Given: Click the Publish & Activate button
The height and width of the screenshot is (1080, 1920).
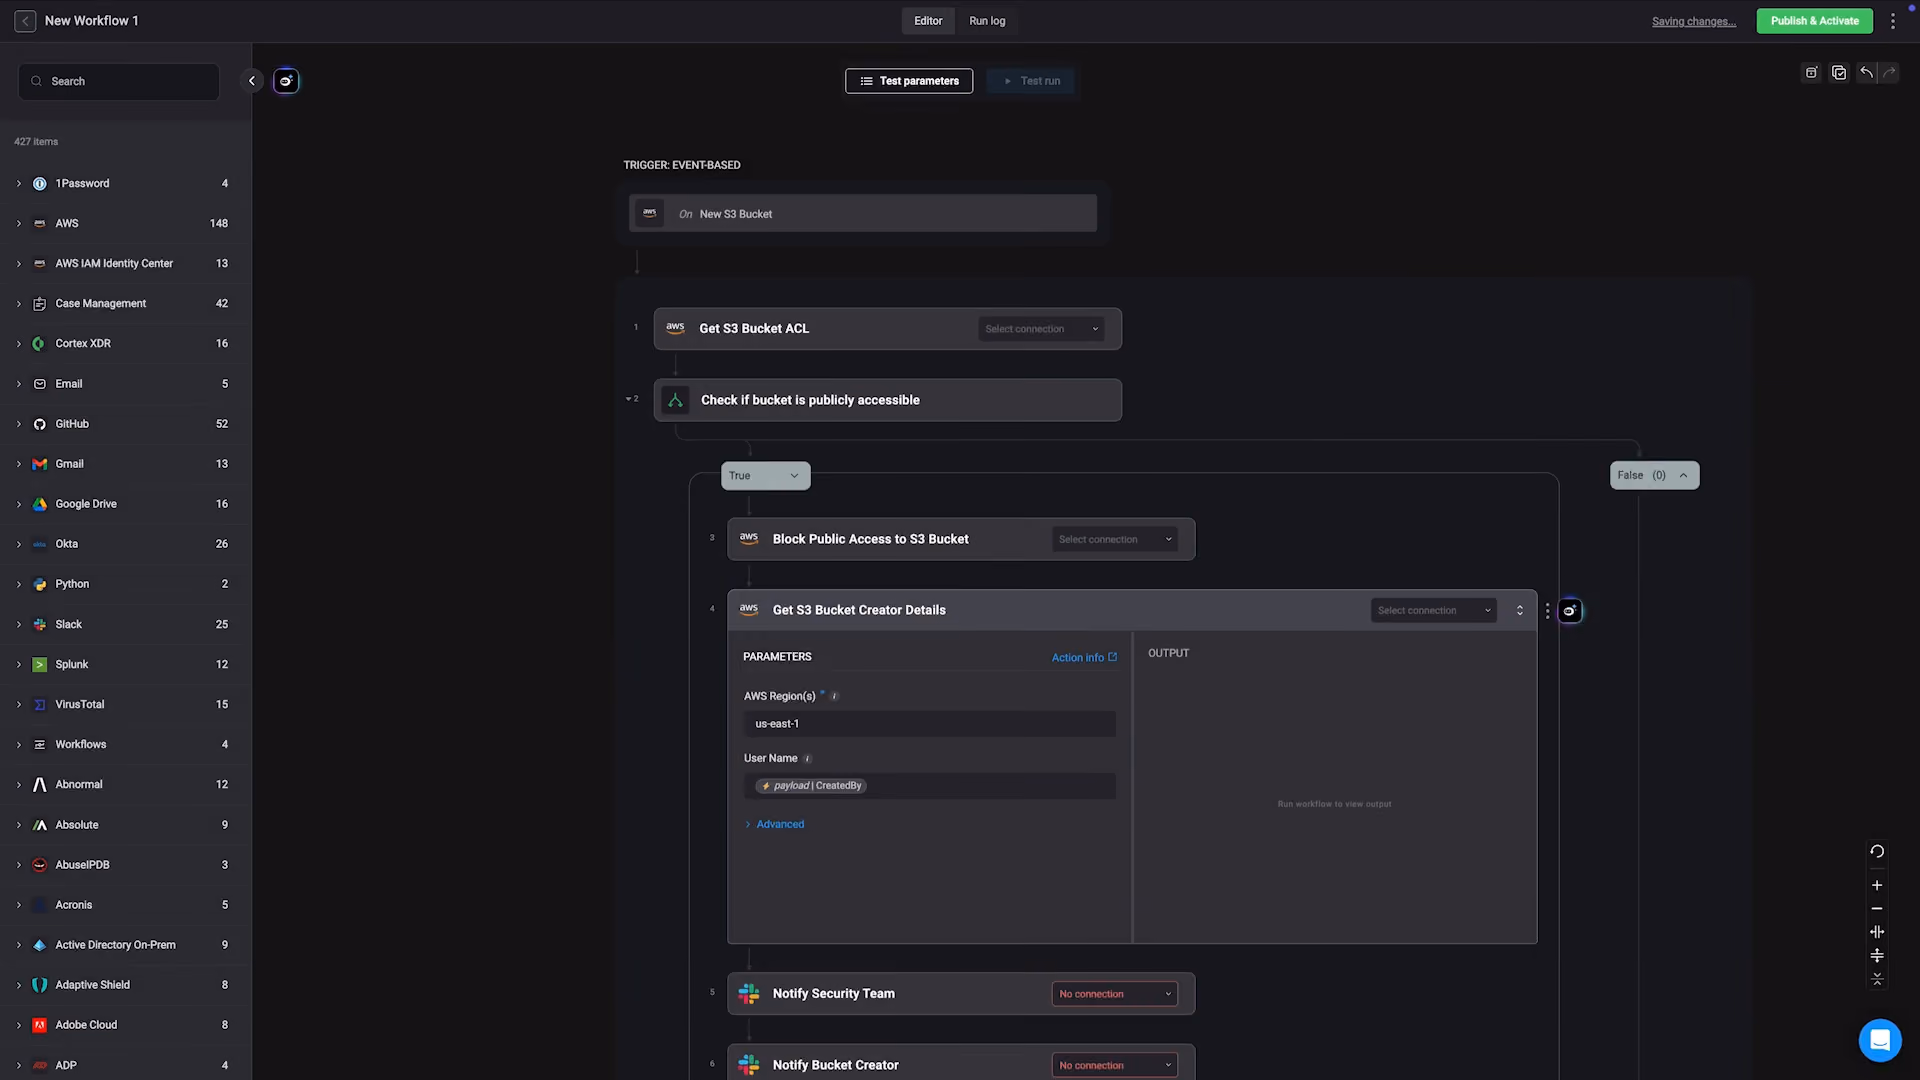Looking at the screenshot, I should pyautogui.click(x=1815, y=21).
